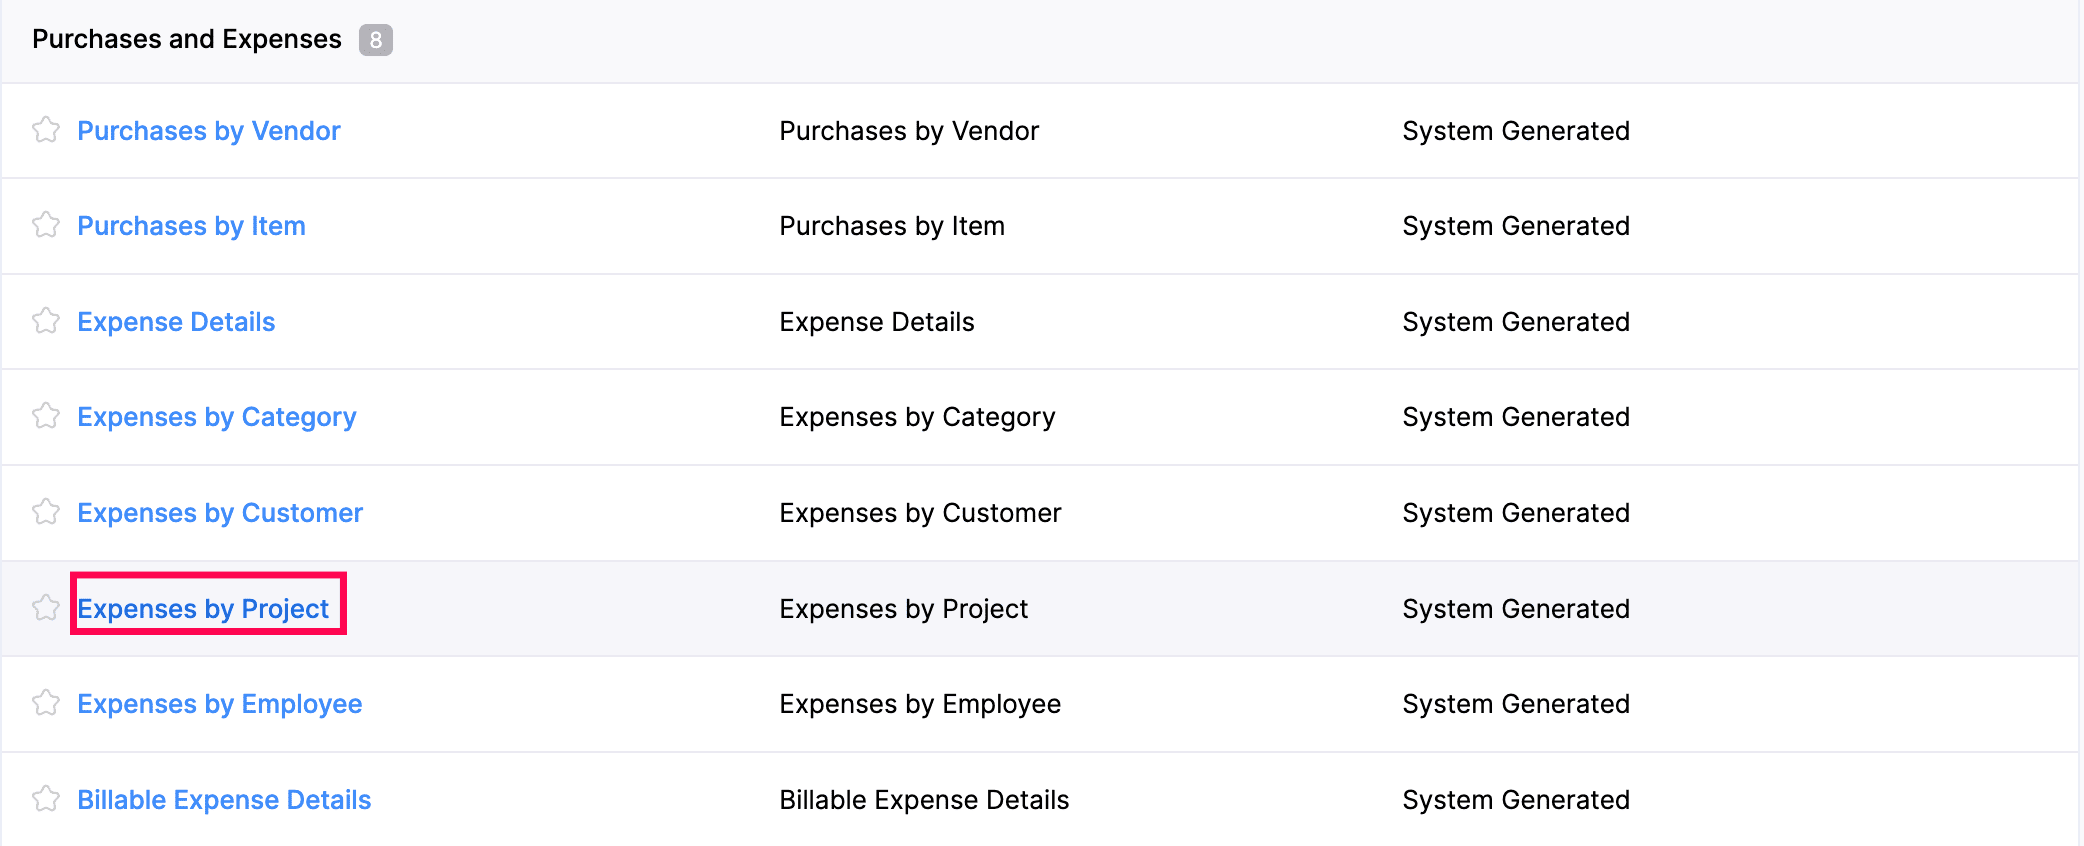Screen dimensions: 2084x846
Task: Star the Expenses by Project report
Action: coord(46,608)
